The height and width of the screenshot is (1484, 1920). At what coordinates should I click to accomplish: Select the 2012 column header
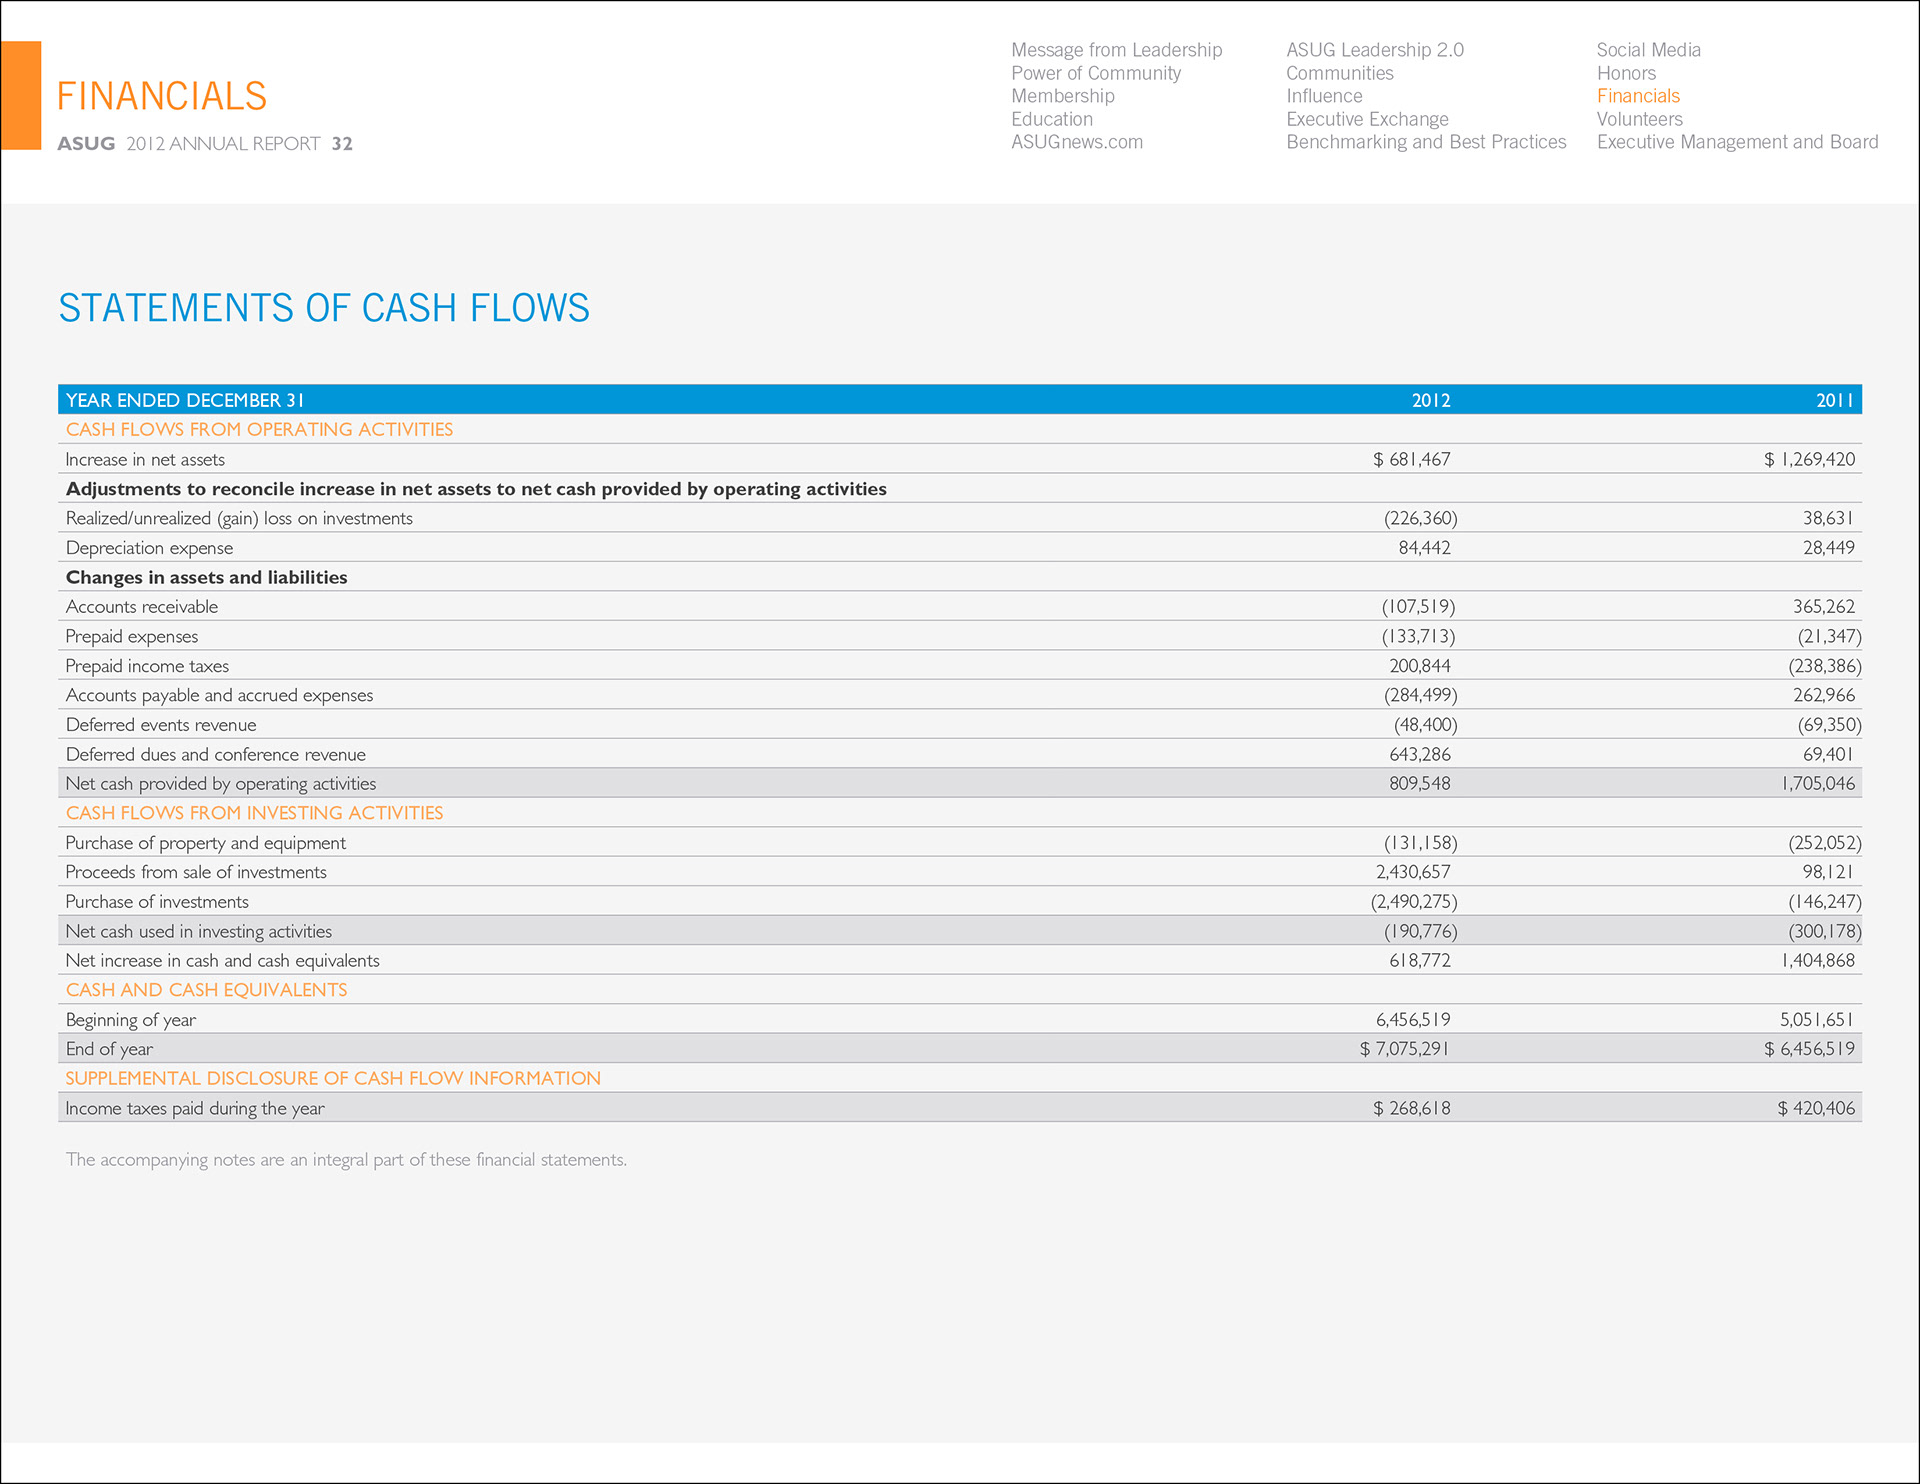[x=1430, y=400]
